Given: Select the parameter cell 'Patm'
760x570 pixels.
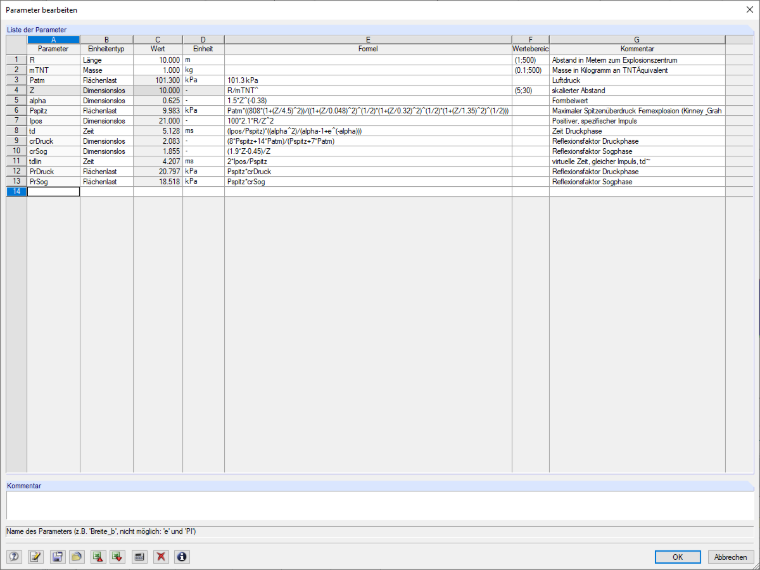Looking at the screenshot, I should tap(53, 80).
